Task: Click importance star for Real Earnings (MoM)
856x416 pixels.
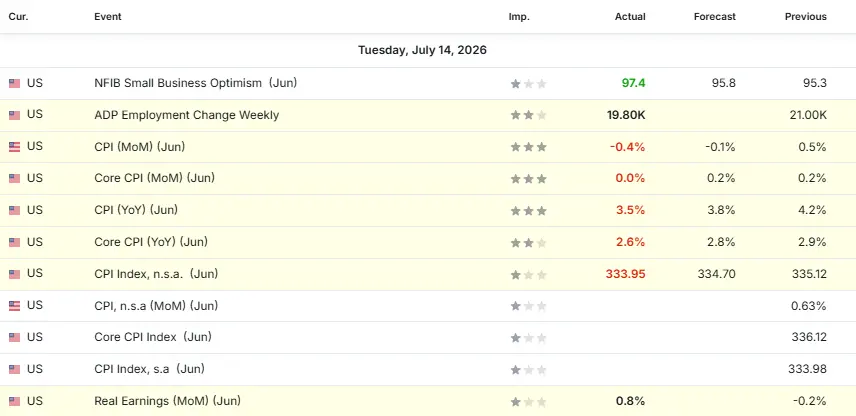Action: tap(528, 401)
